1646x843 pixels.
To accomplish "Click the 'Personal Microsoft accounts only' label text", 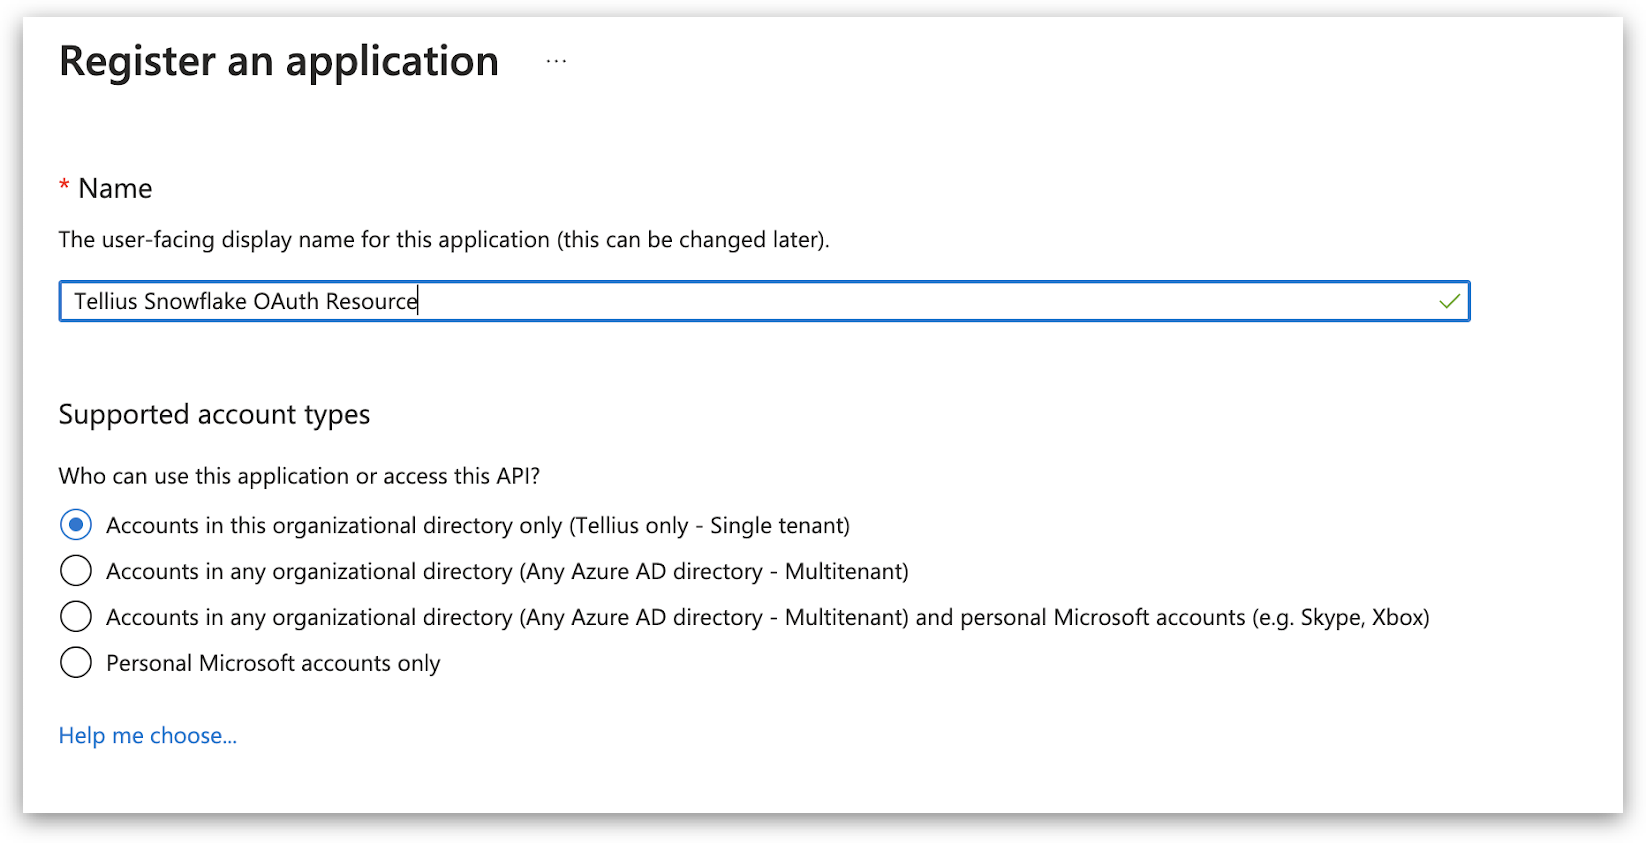I will pyautogui.click(x=273, y=664).
